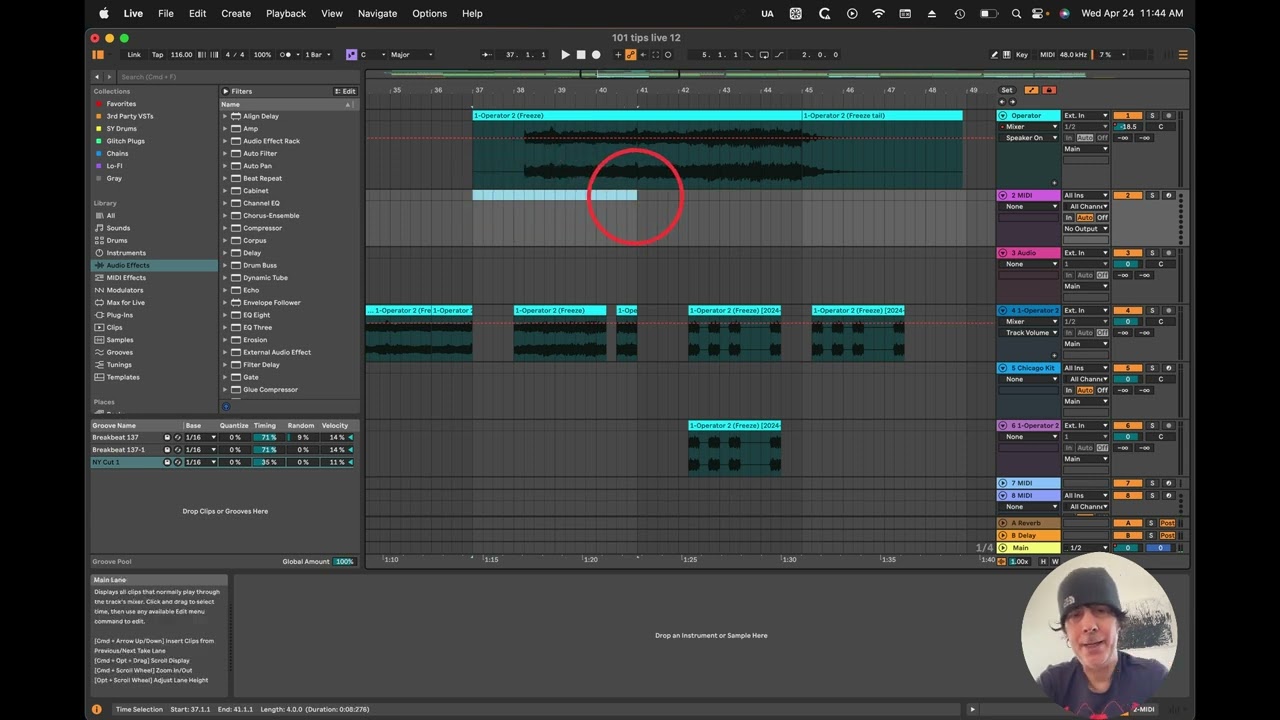
Task: Click the Link button
Action: (x=134, y=55)
